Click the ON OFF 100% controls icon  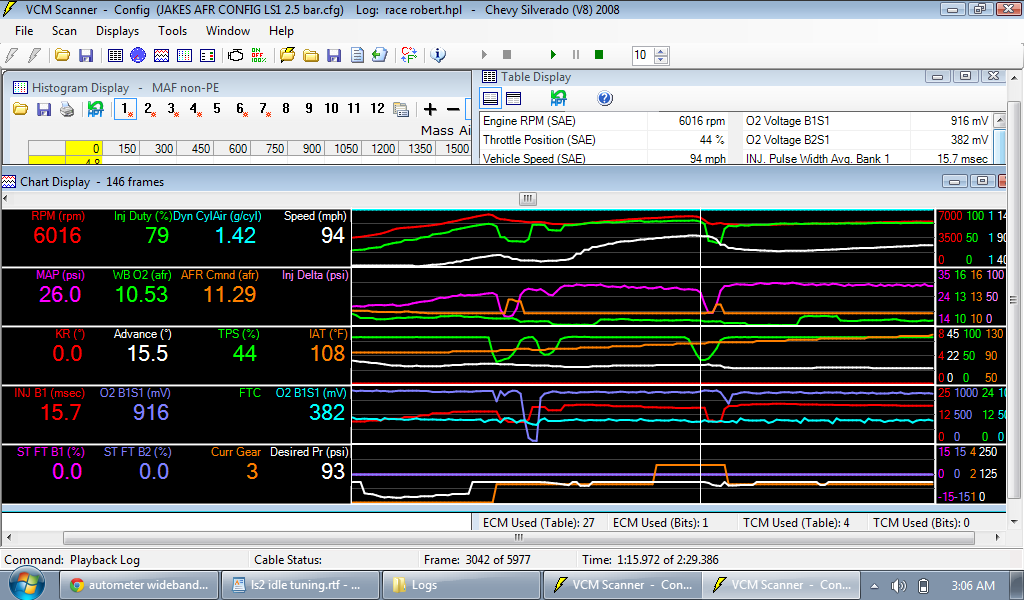coord(259,55)
